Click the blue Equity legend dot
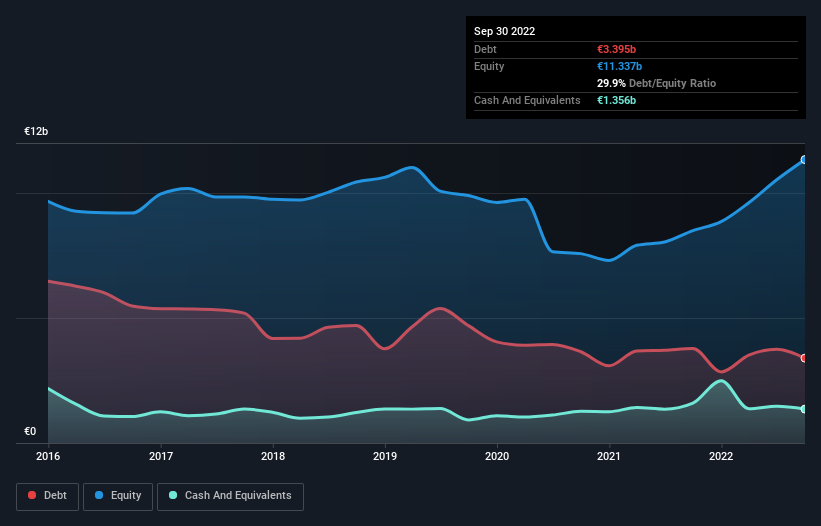The width and height of the screenshot is (821, 526). (99, 495)
